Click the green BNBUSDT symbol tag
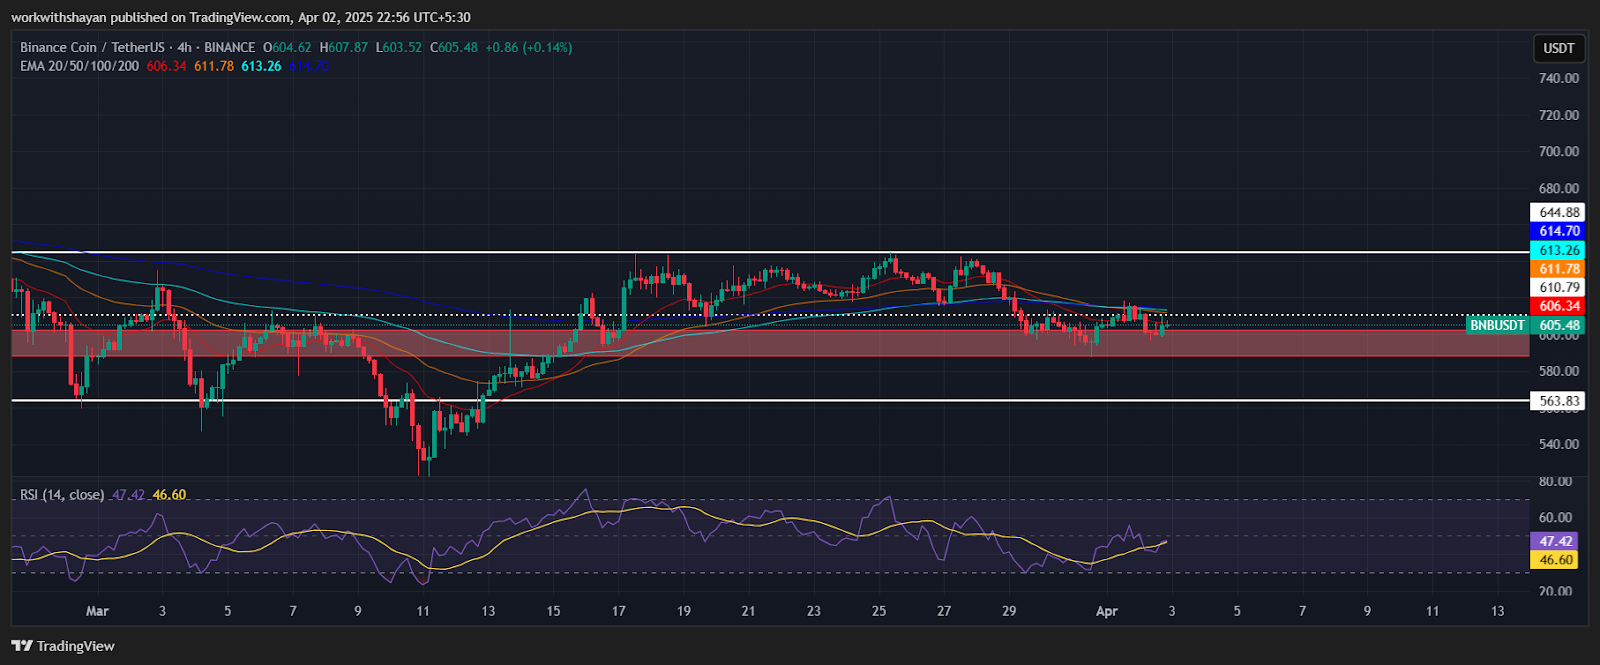Viewport: 1600px width, 665px height. (x=1496, y=325)
